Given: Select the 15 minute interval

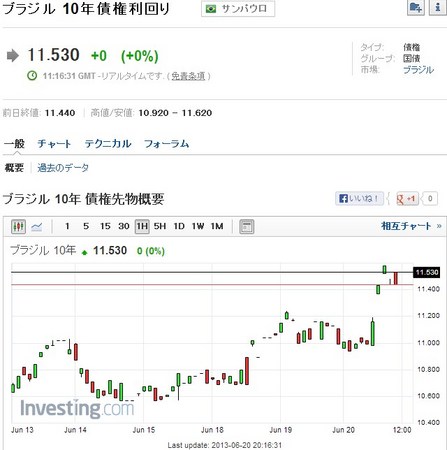Looking at the screenshot, I should (105, 226).
